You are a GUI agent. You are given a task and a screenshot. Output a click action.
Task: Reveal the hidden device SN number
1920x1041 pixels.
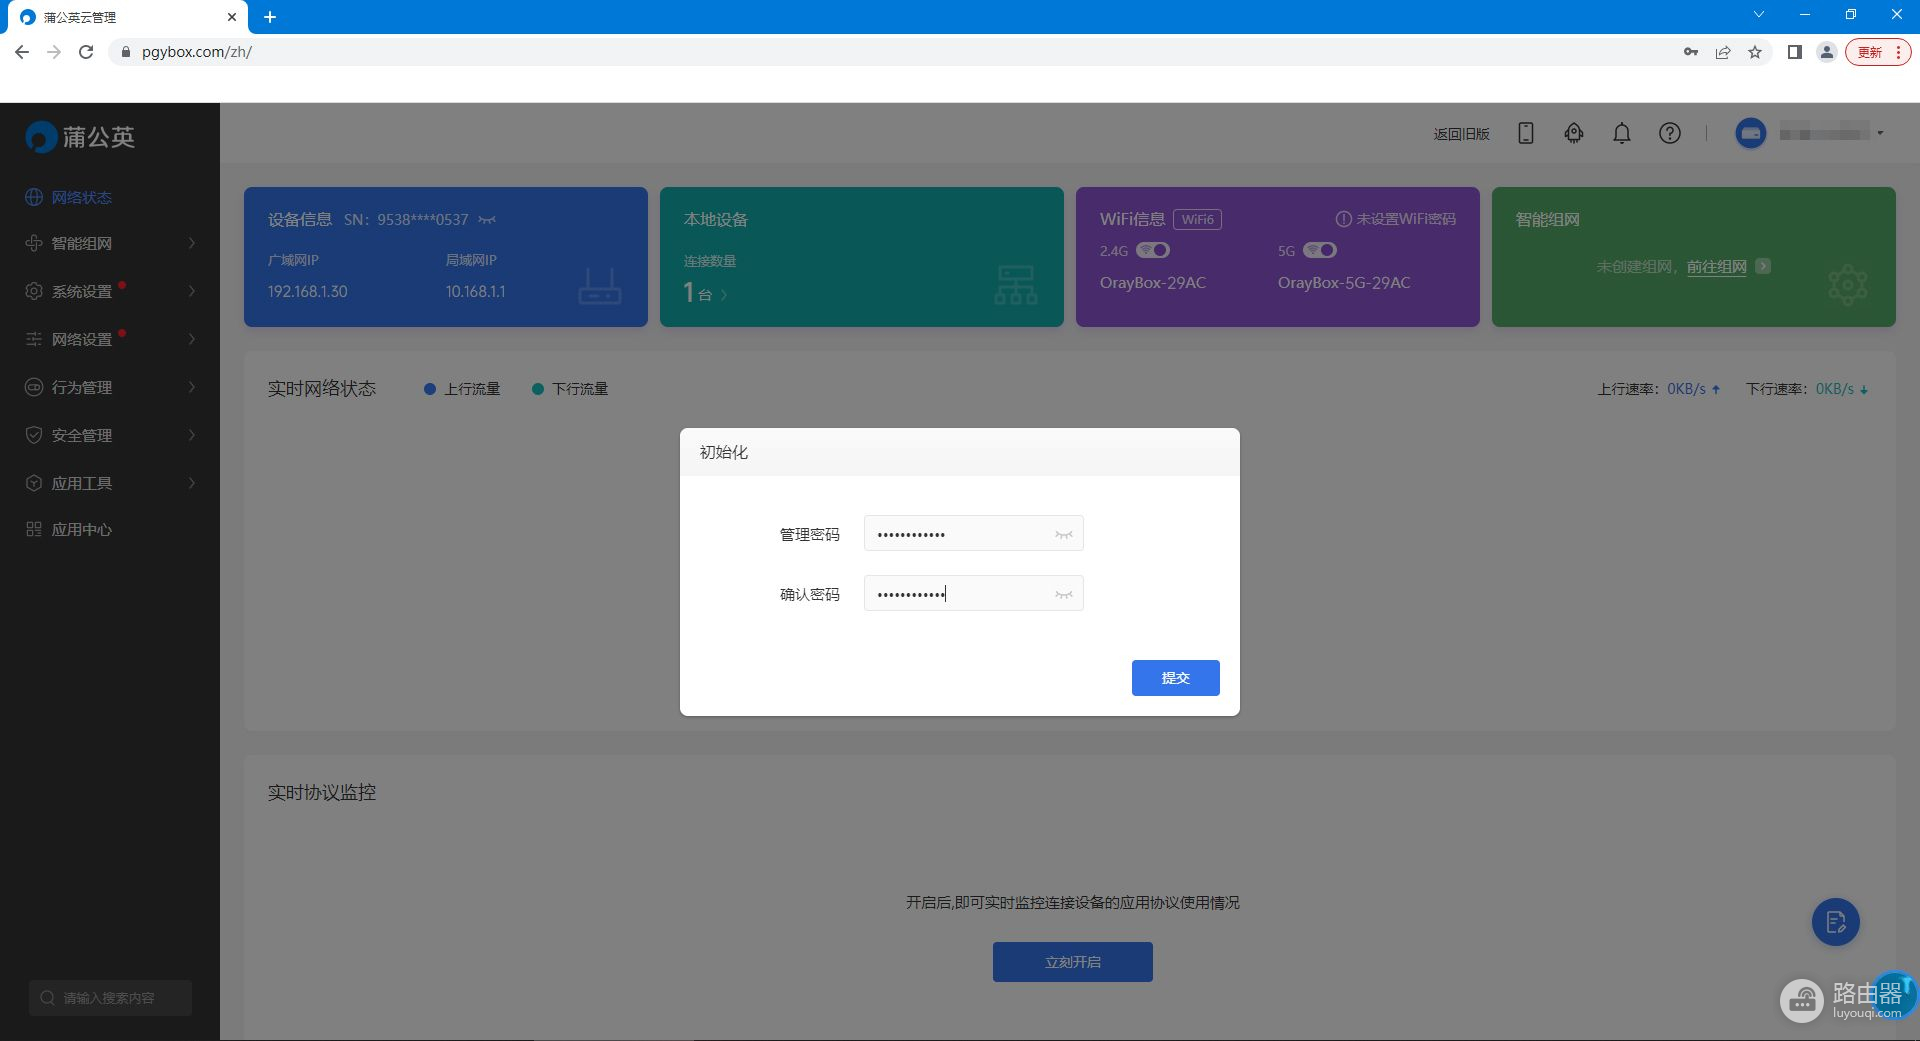[x=487, y=220]
